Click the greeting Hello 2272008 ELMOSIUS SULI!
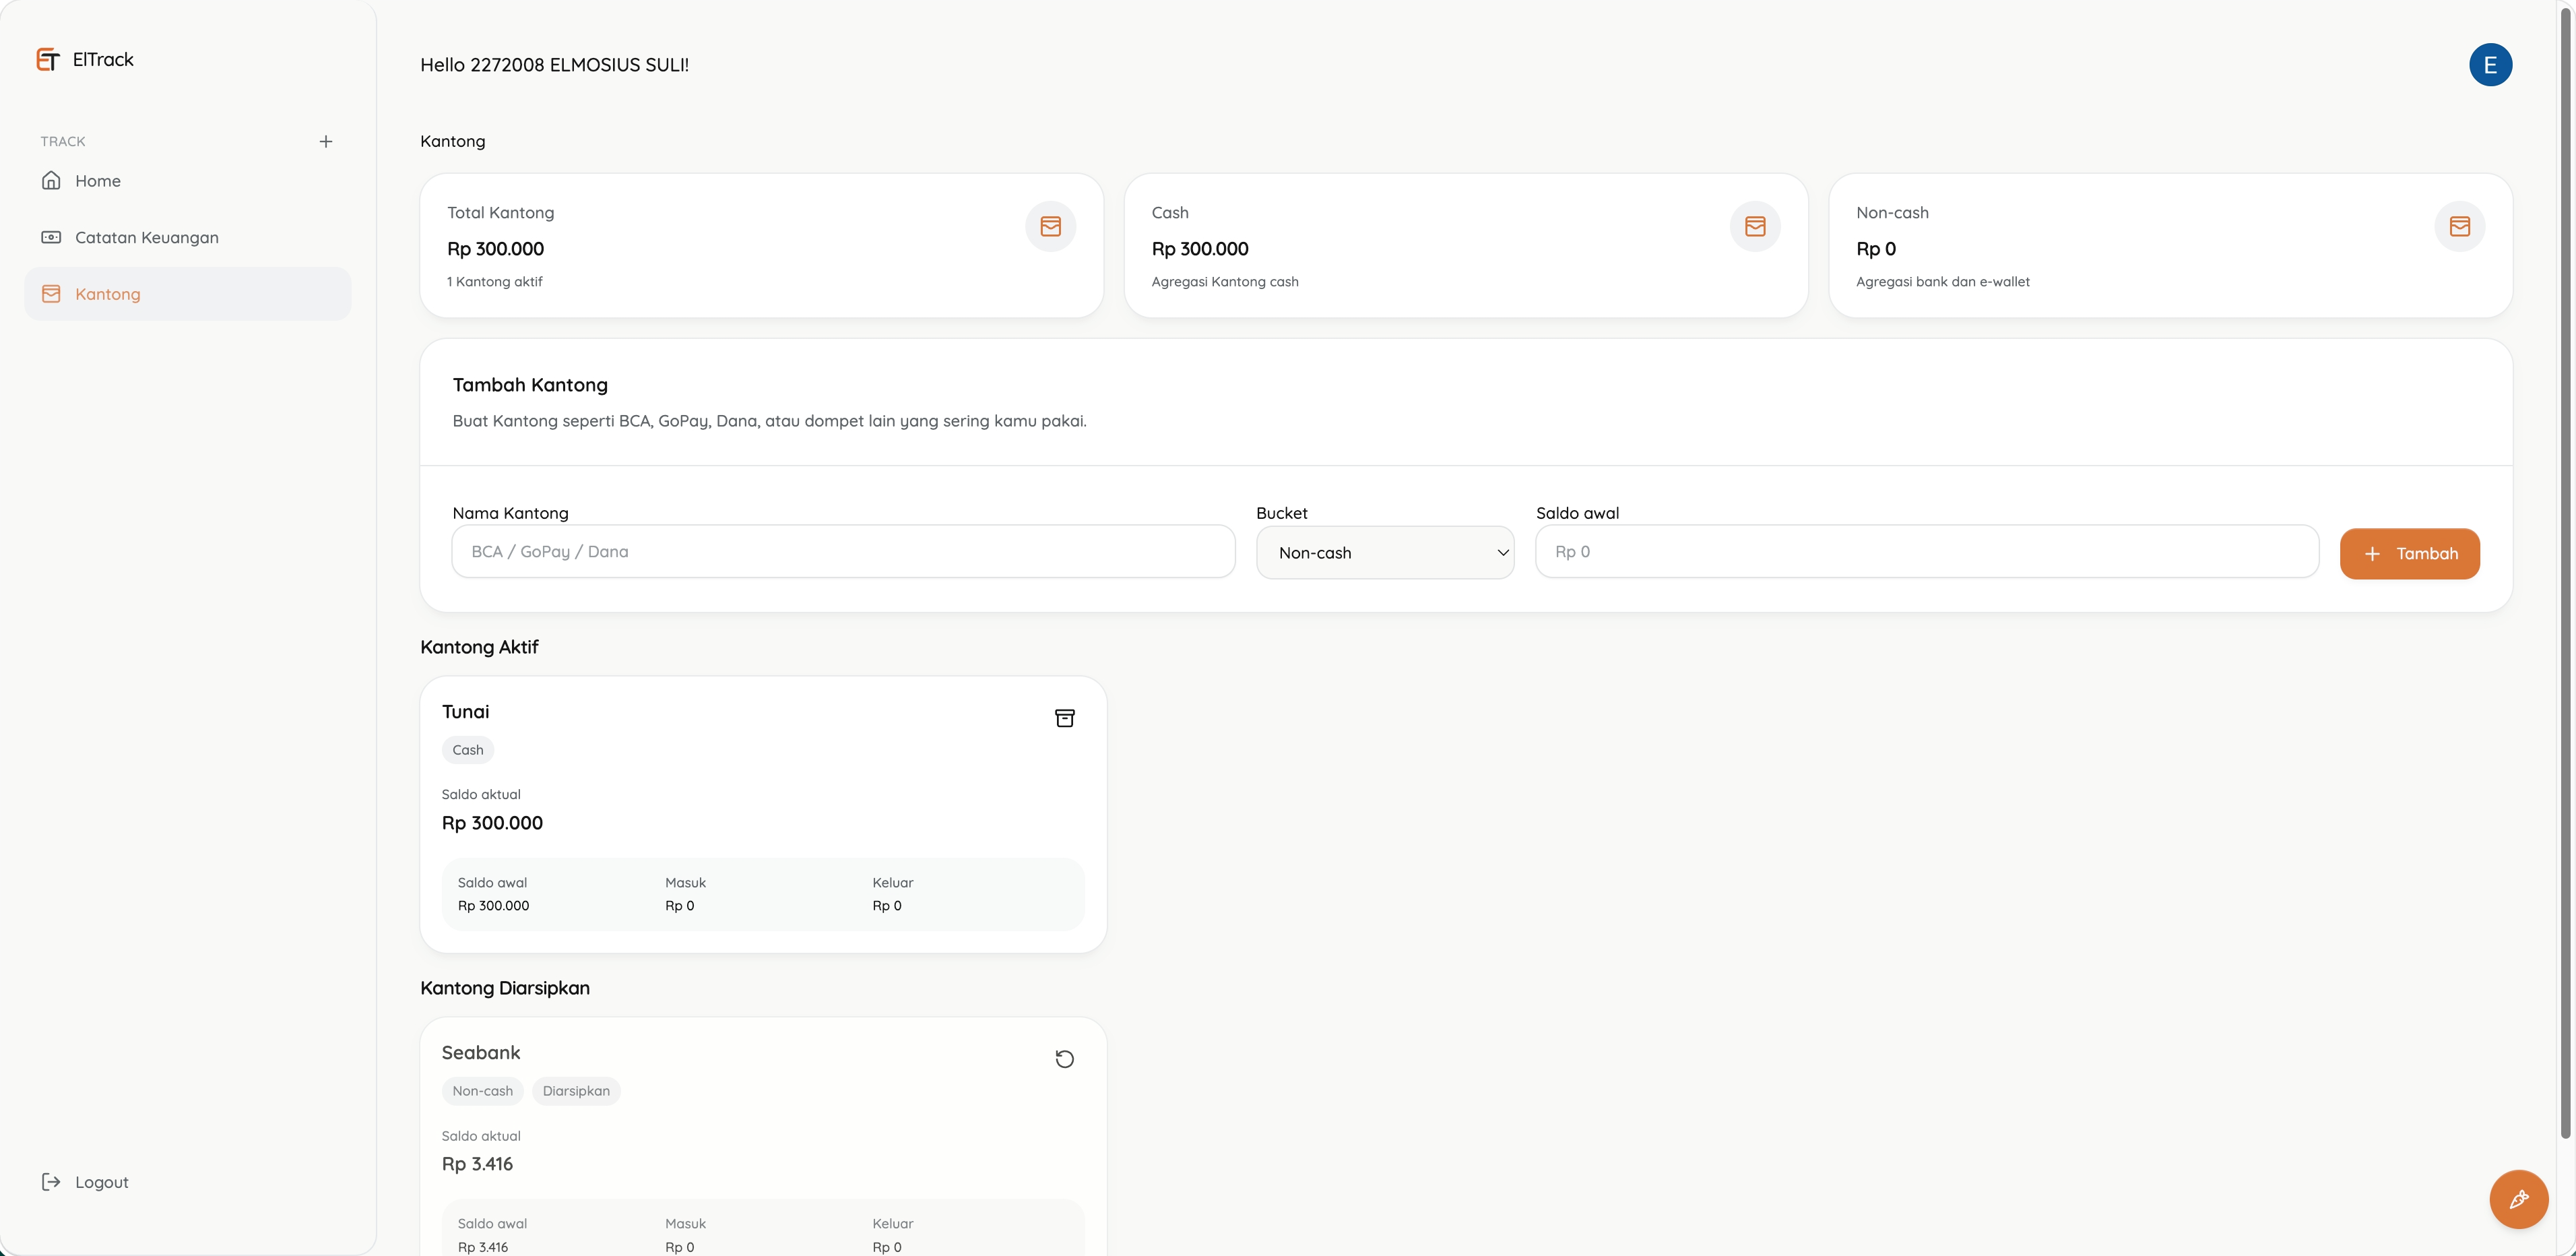 click(554, 65)
